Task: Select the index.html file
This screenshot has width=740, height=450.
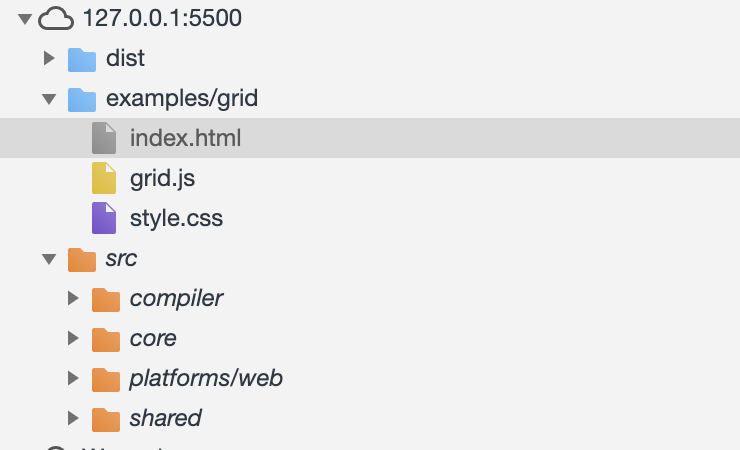Action: point(186,138)
